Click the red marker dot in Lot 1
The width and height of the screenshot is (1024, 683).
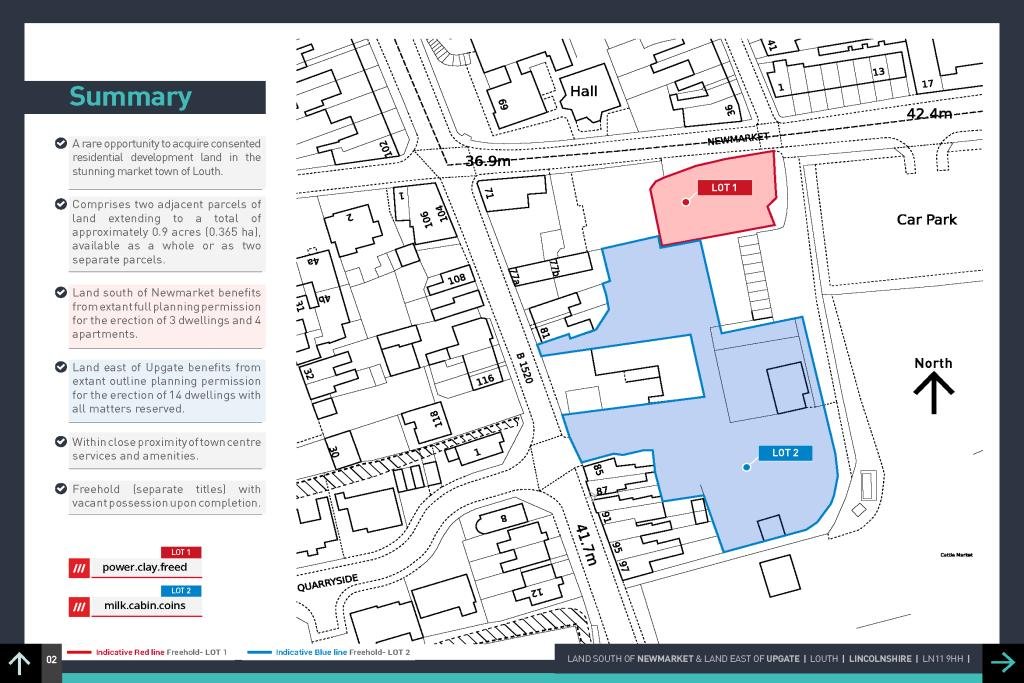click(x=686, y=202)
